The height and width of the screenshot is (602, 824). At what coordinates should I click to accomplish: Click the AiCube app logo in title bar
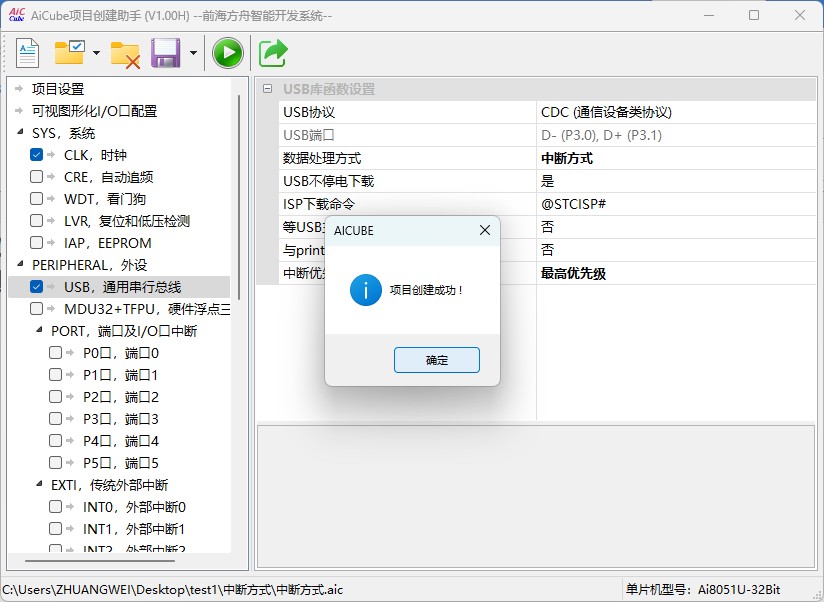pos(17,15)
